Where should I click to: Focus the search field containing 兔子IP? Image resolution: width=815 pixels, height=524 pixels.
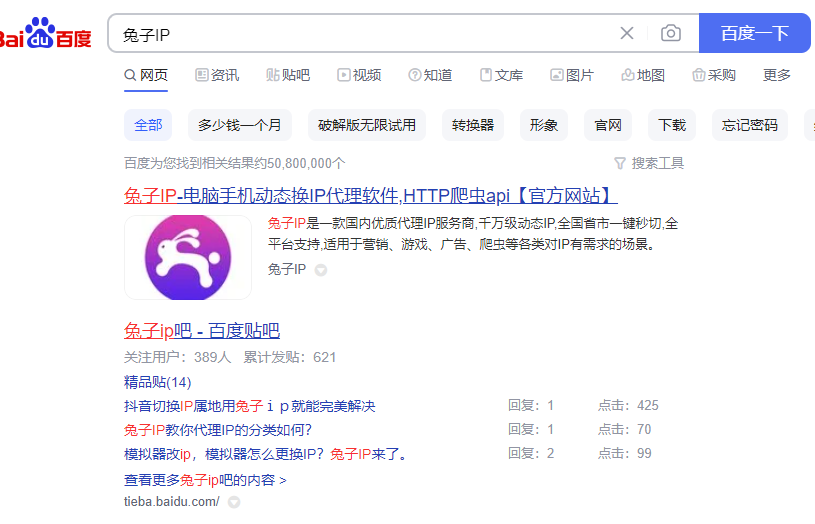pyautogui.click(x=364, y=34)
